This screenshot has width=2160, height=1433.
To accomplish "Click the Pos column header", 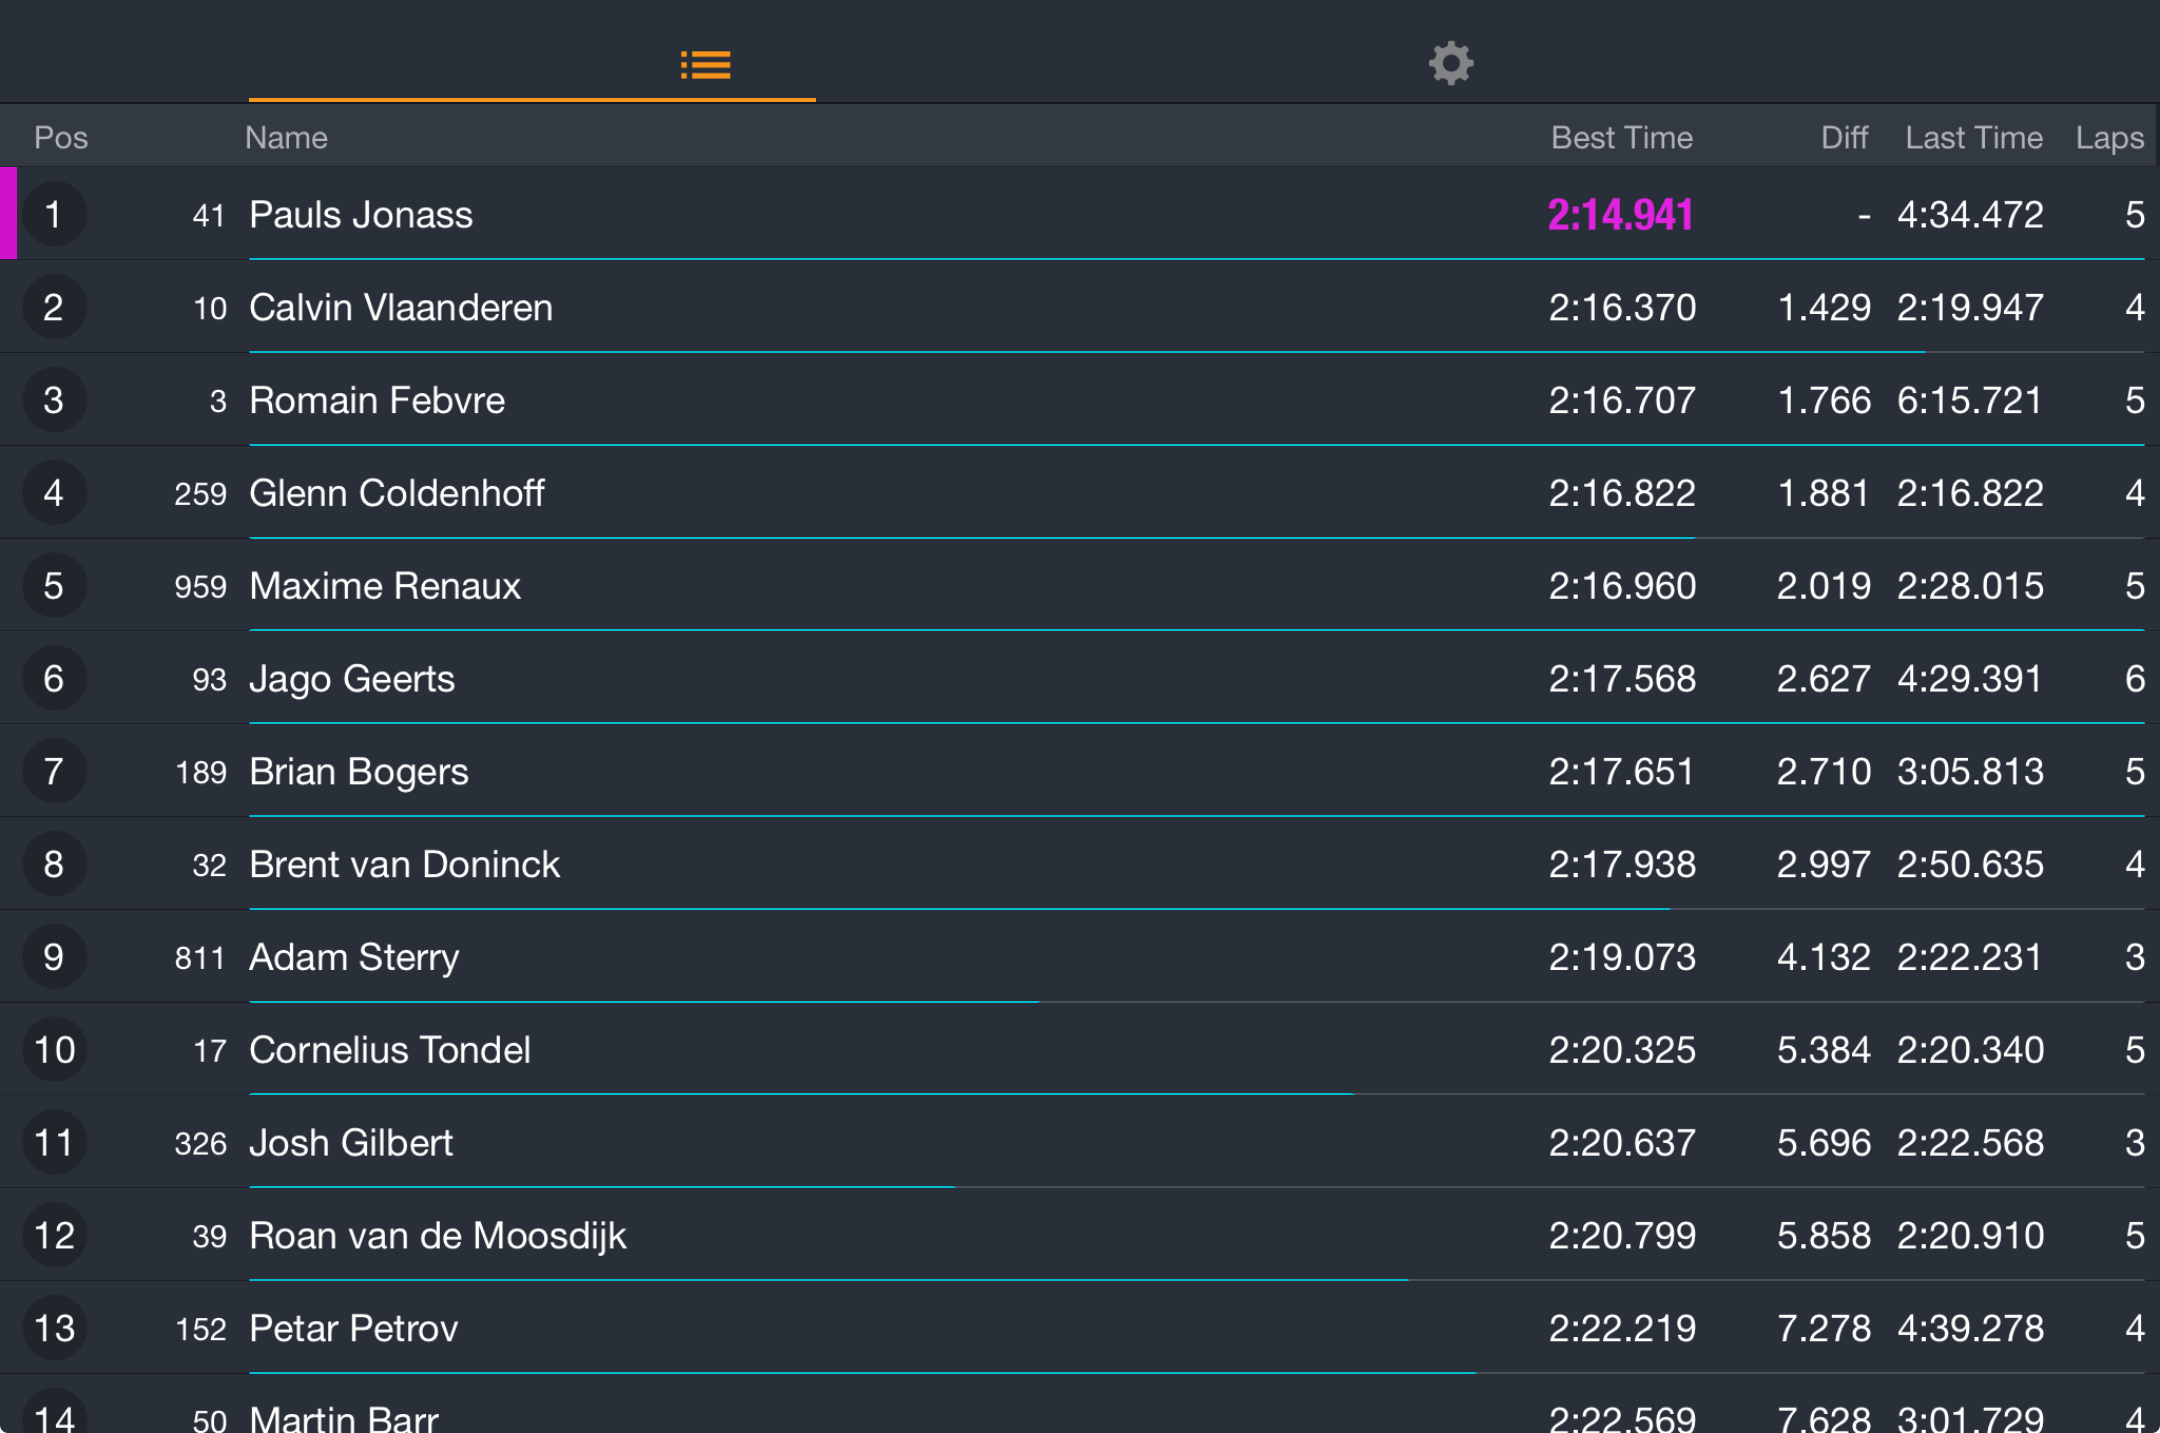I will 61,137.
